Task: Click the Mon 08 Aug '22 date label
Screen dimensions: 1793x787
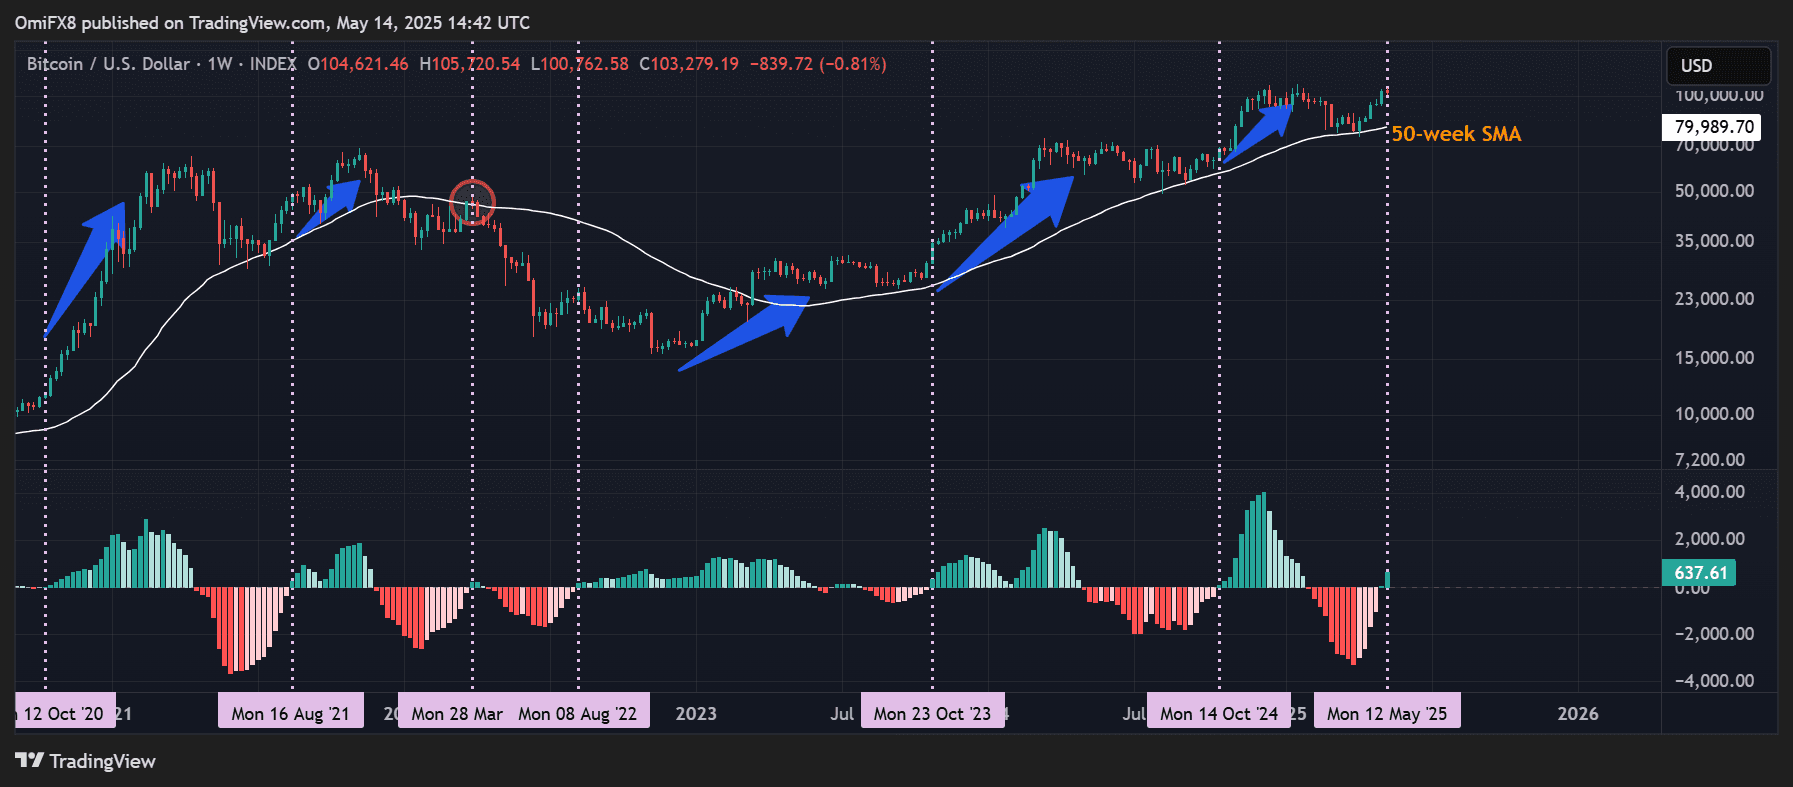Action: 578,713
